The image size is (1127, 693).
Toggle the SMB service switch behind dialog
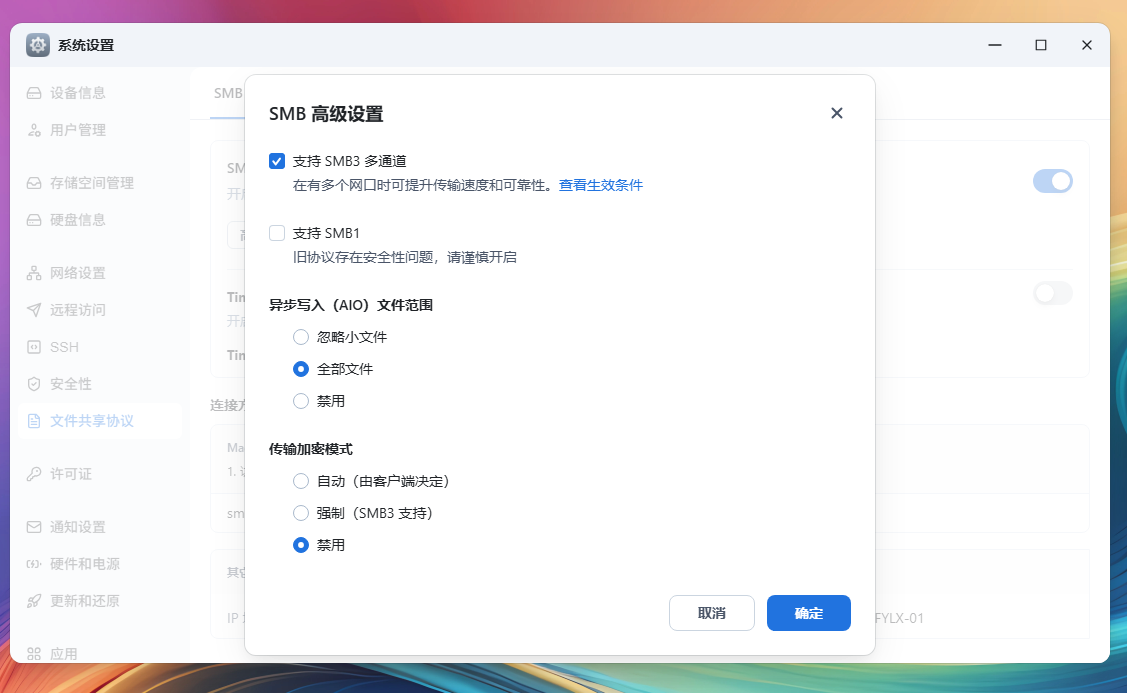click(1053, 181)
